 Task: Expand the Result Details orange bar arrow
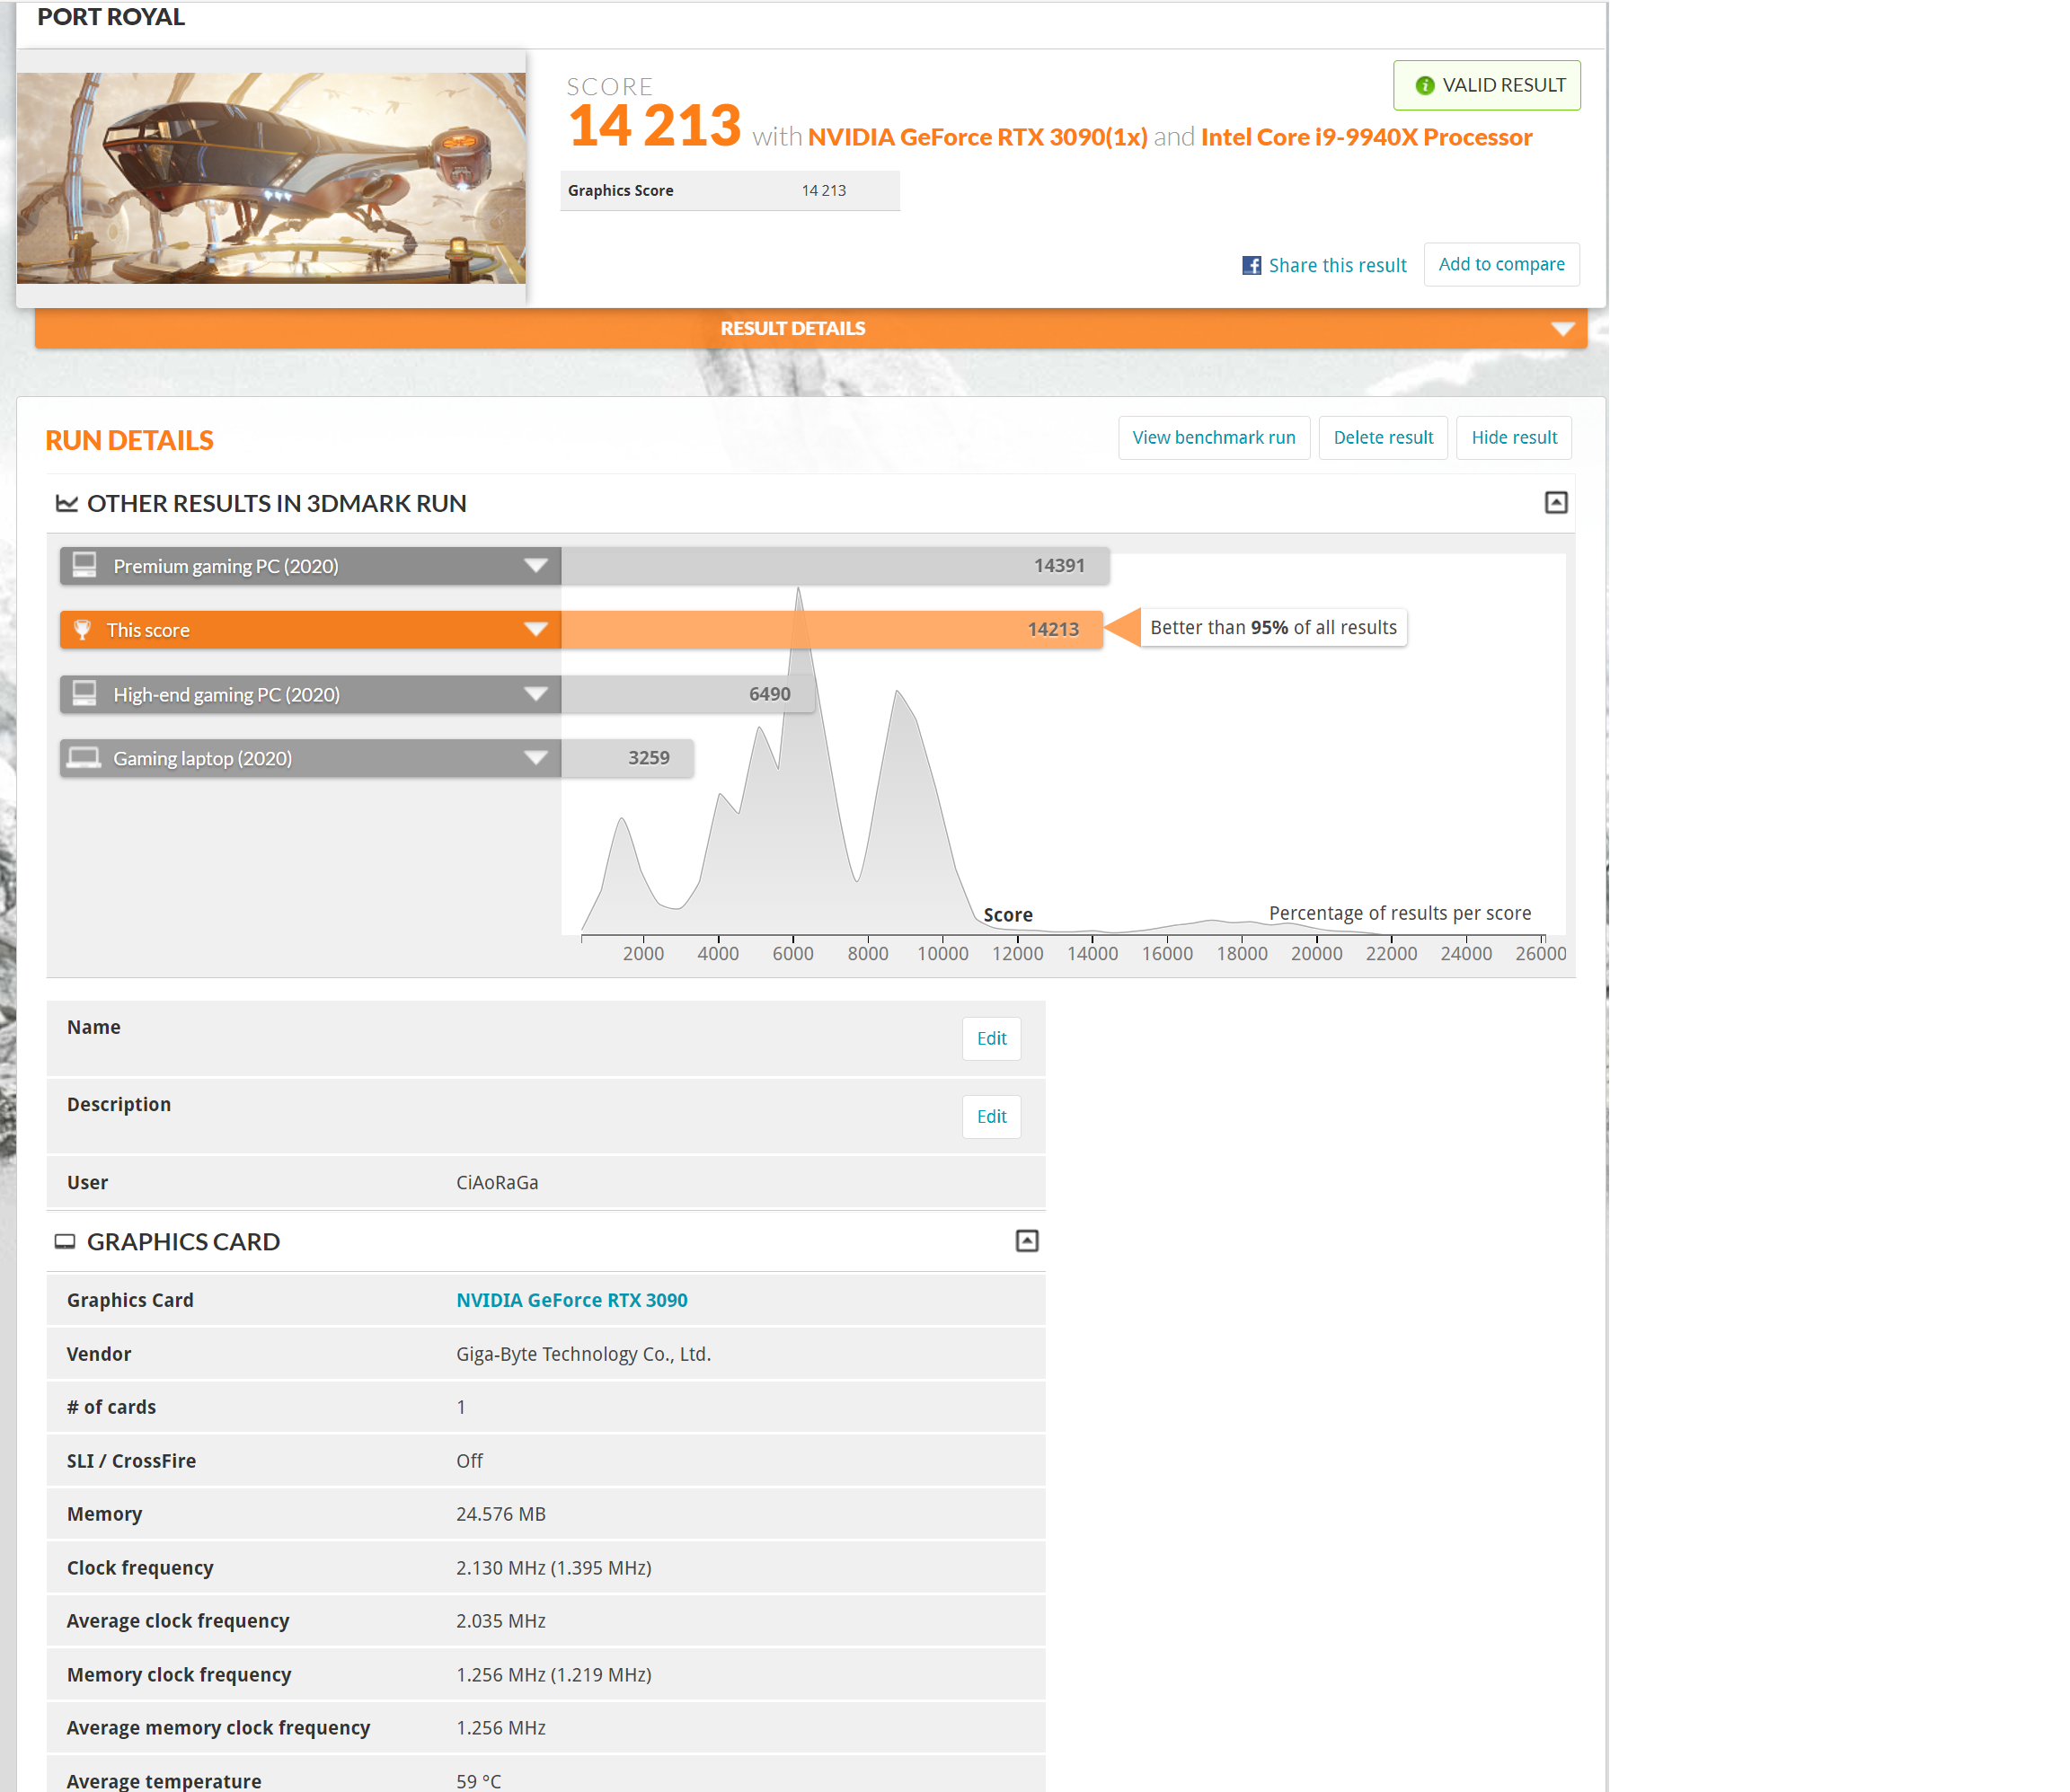1562,329
